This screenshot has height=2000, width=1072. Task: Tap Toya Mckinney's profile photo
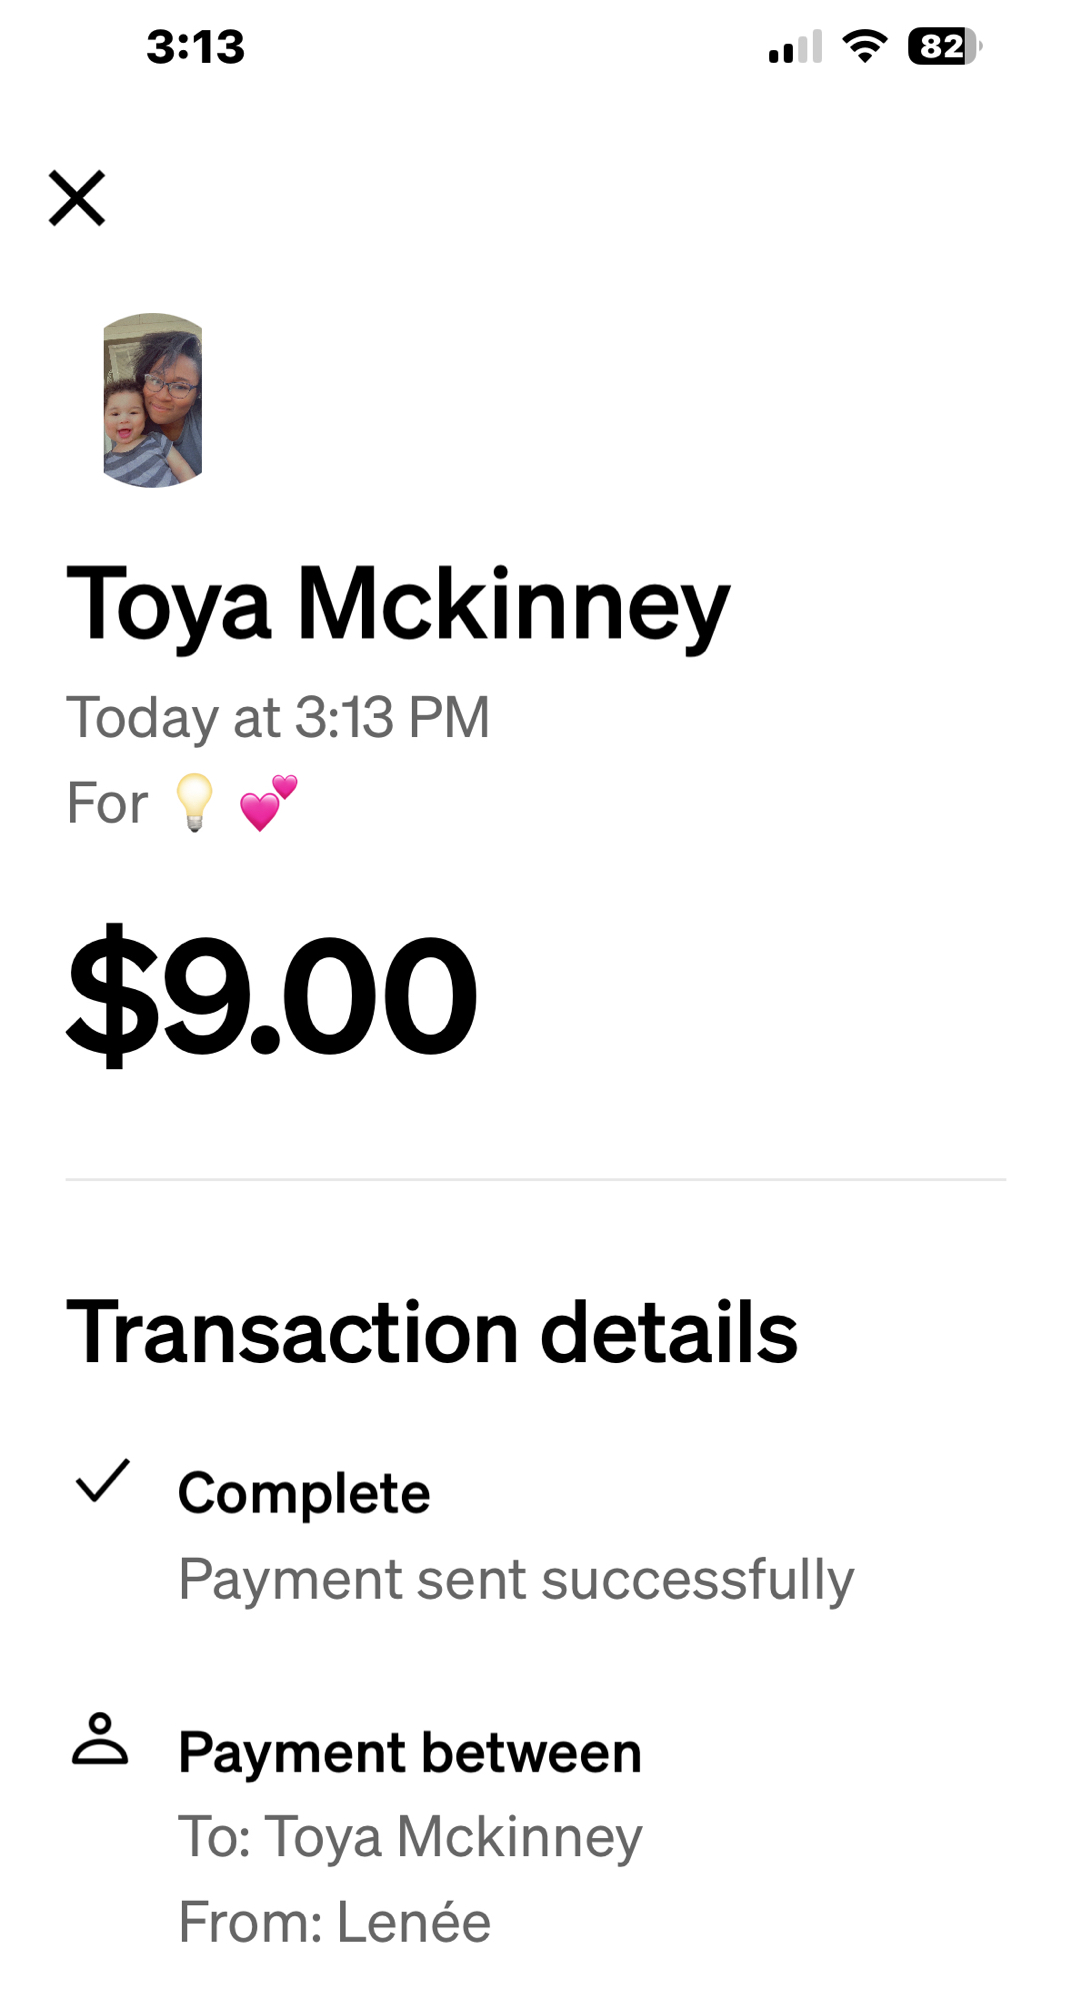[153, 400]
